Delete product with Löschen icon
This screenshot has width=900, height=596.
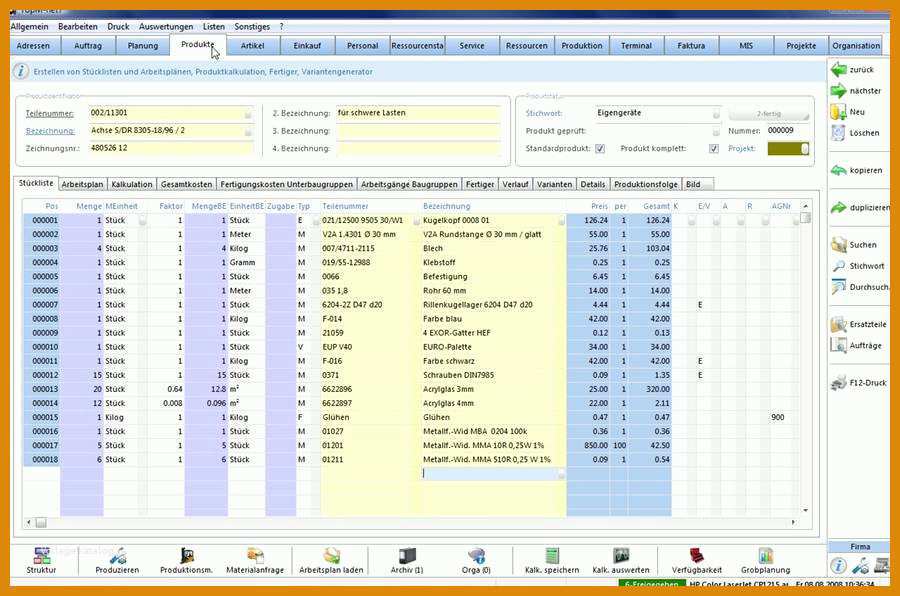tap(839, 133)
